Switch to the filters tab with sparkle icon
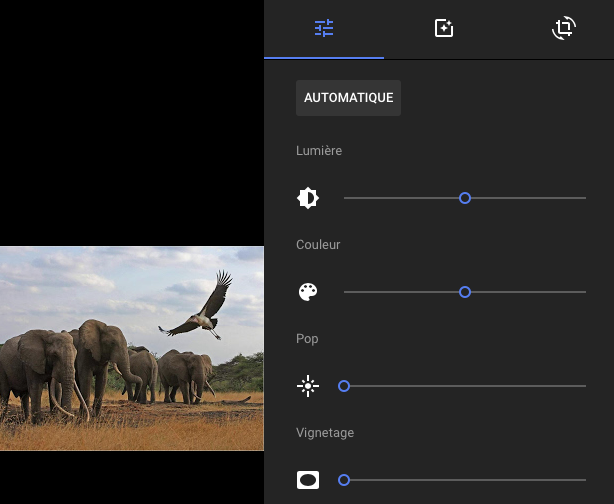This screenshot has height=504, width=614. click(444, 28)
